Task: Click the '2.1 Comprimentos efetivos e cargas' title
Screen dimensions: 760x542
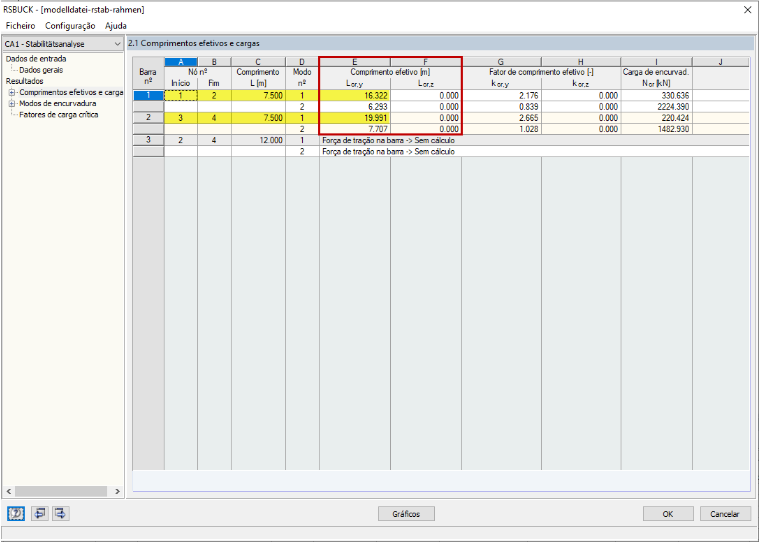Action: 194,43
